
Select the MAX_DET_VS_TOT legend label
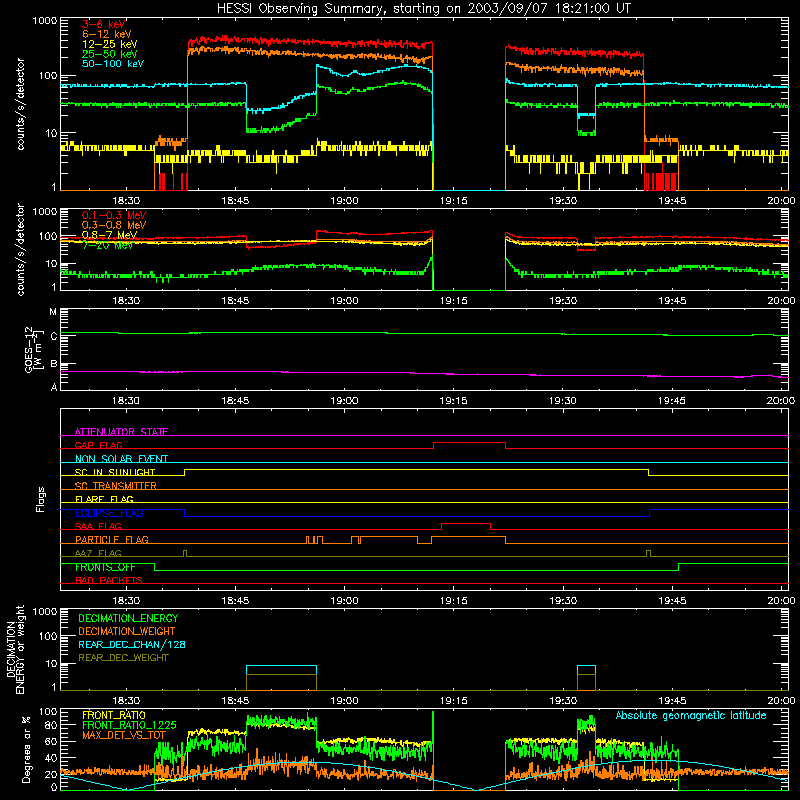tap(123, 735)
